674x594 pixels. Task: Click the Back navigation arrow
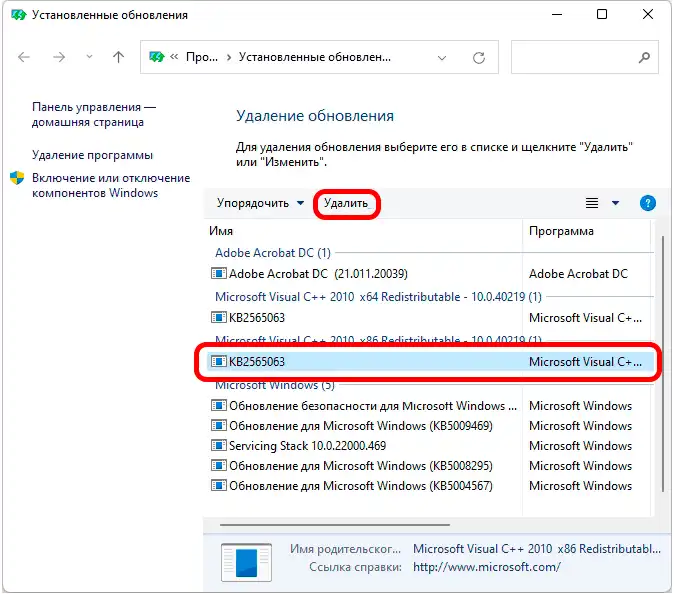(24, 57)
